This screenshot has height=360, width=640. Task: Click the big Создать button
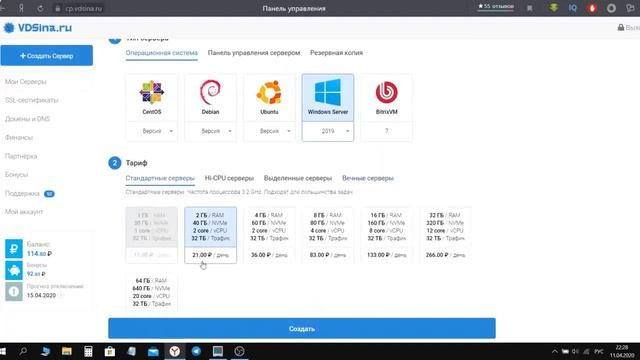coord(302,328)
